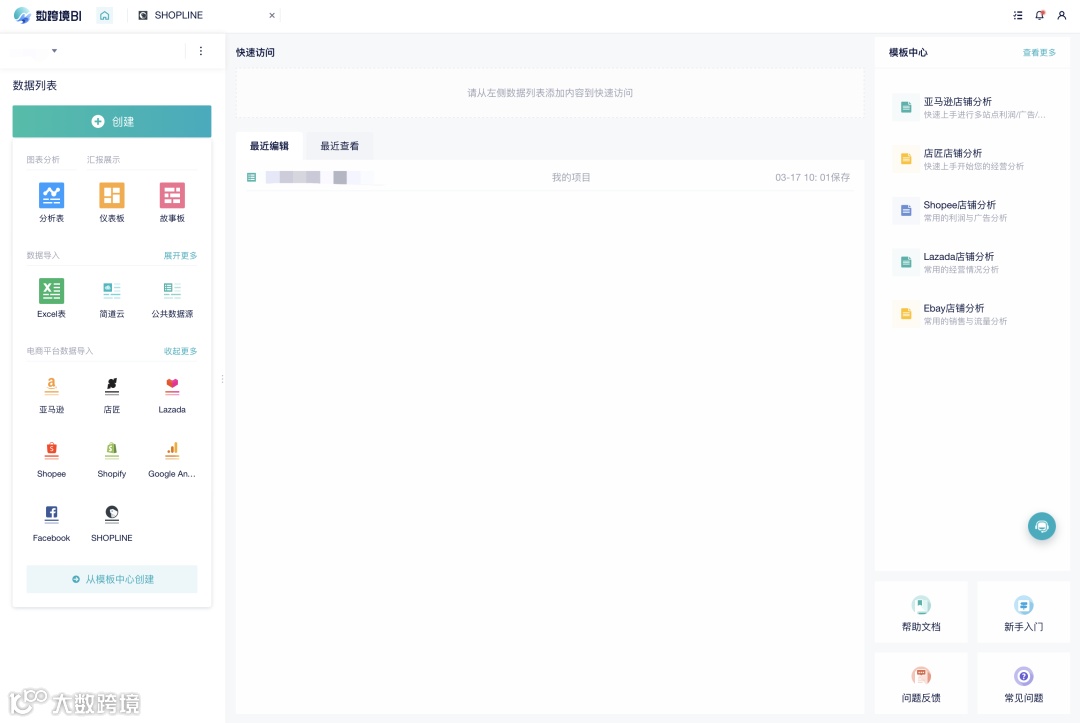
Task: Open 店匠店铺分析 template
Action: [972, 159]
